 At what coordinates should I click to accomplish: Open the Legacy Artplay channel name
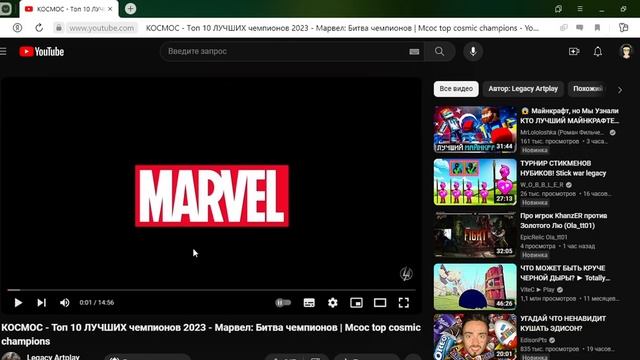click(53, 356)
